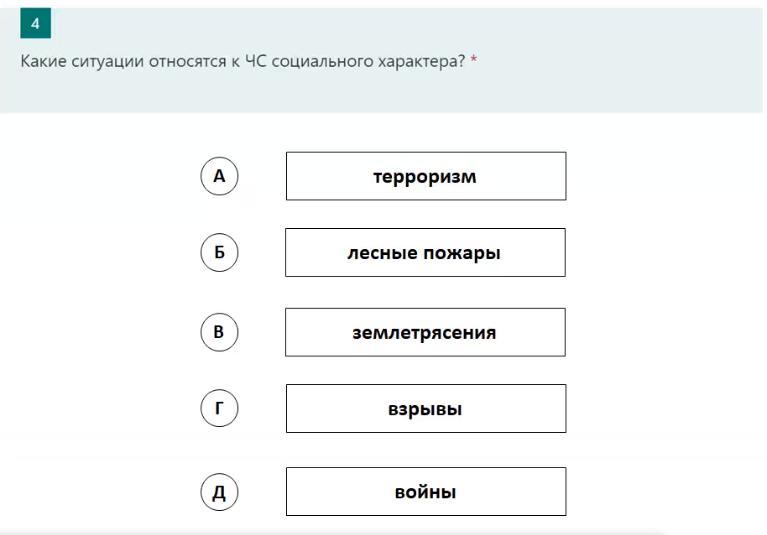Click the терроризм answer box
767x535 pixels.
(x=426, y=176)
